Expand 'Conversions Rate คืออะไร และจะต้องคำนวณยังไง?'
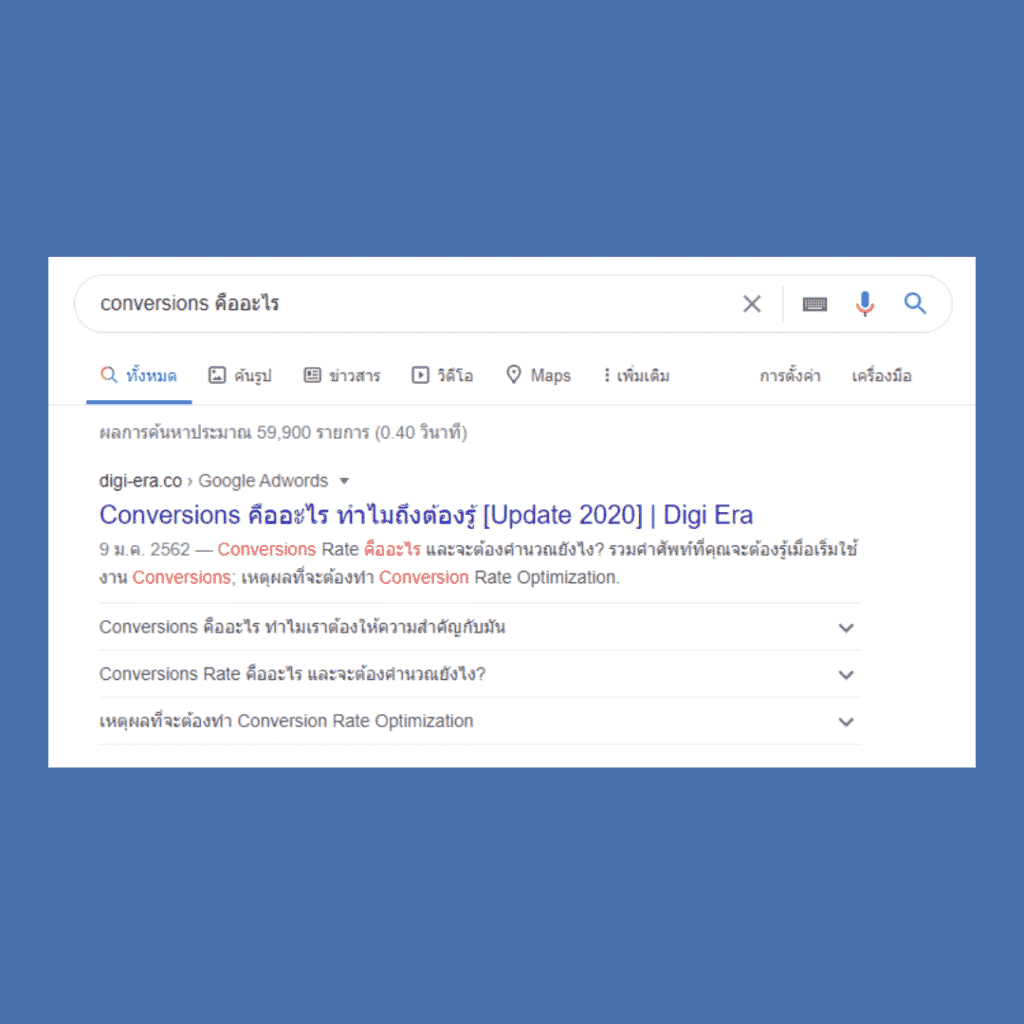1024x1024 pixels. [x=845, y=675]
